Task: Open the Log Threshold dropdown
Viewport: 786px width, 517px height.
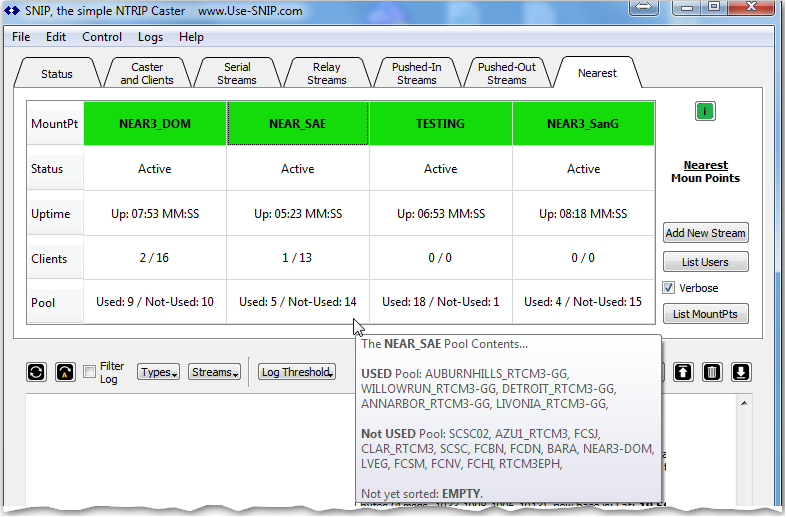Action: [296, 372]
